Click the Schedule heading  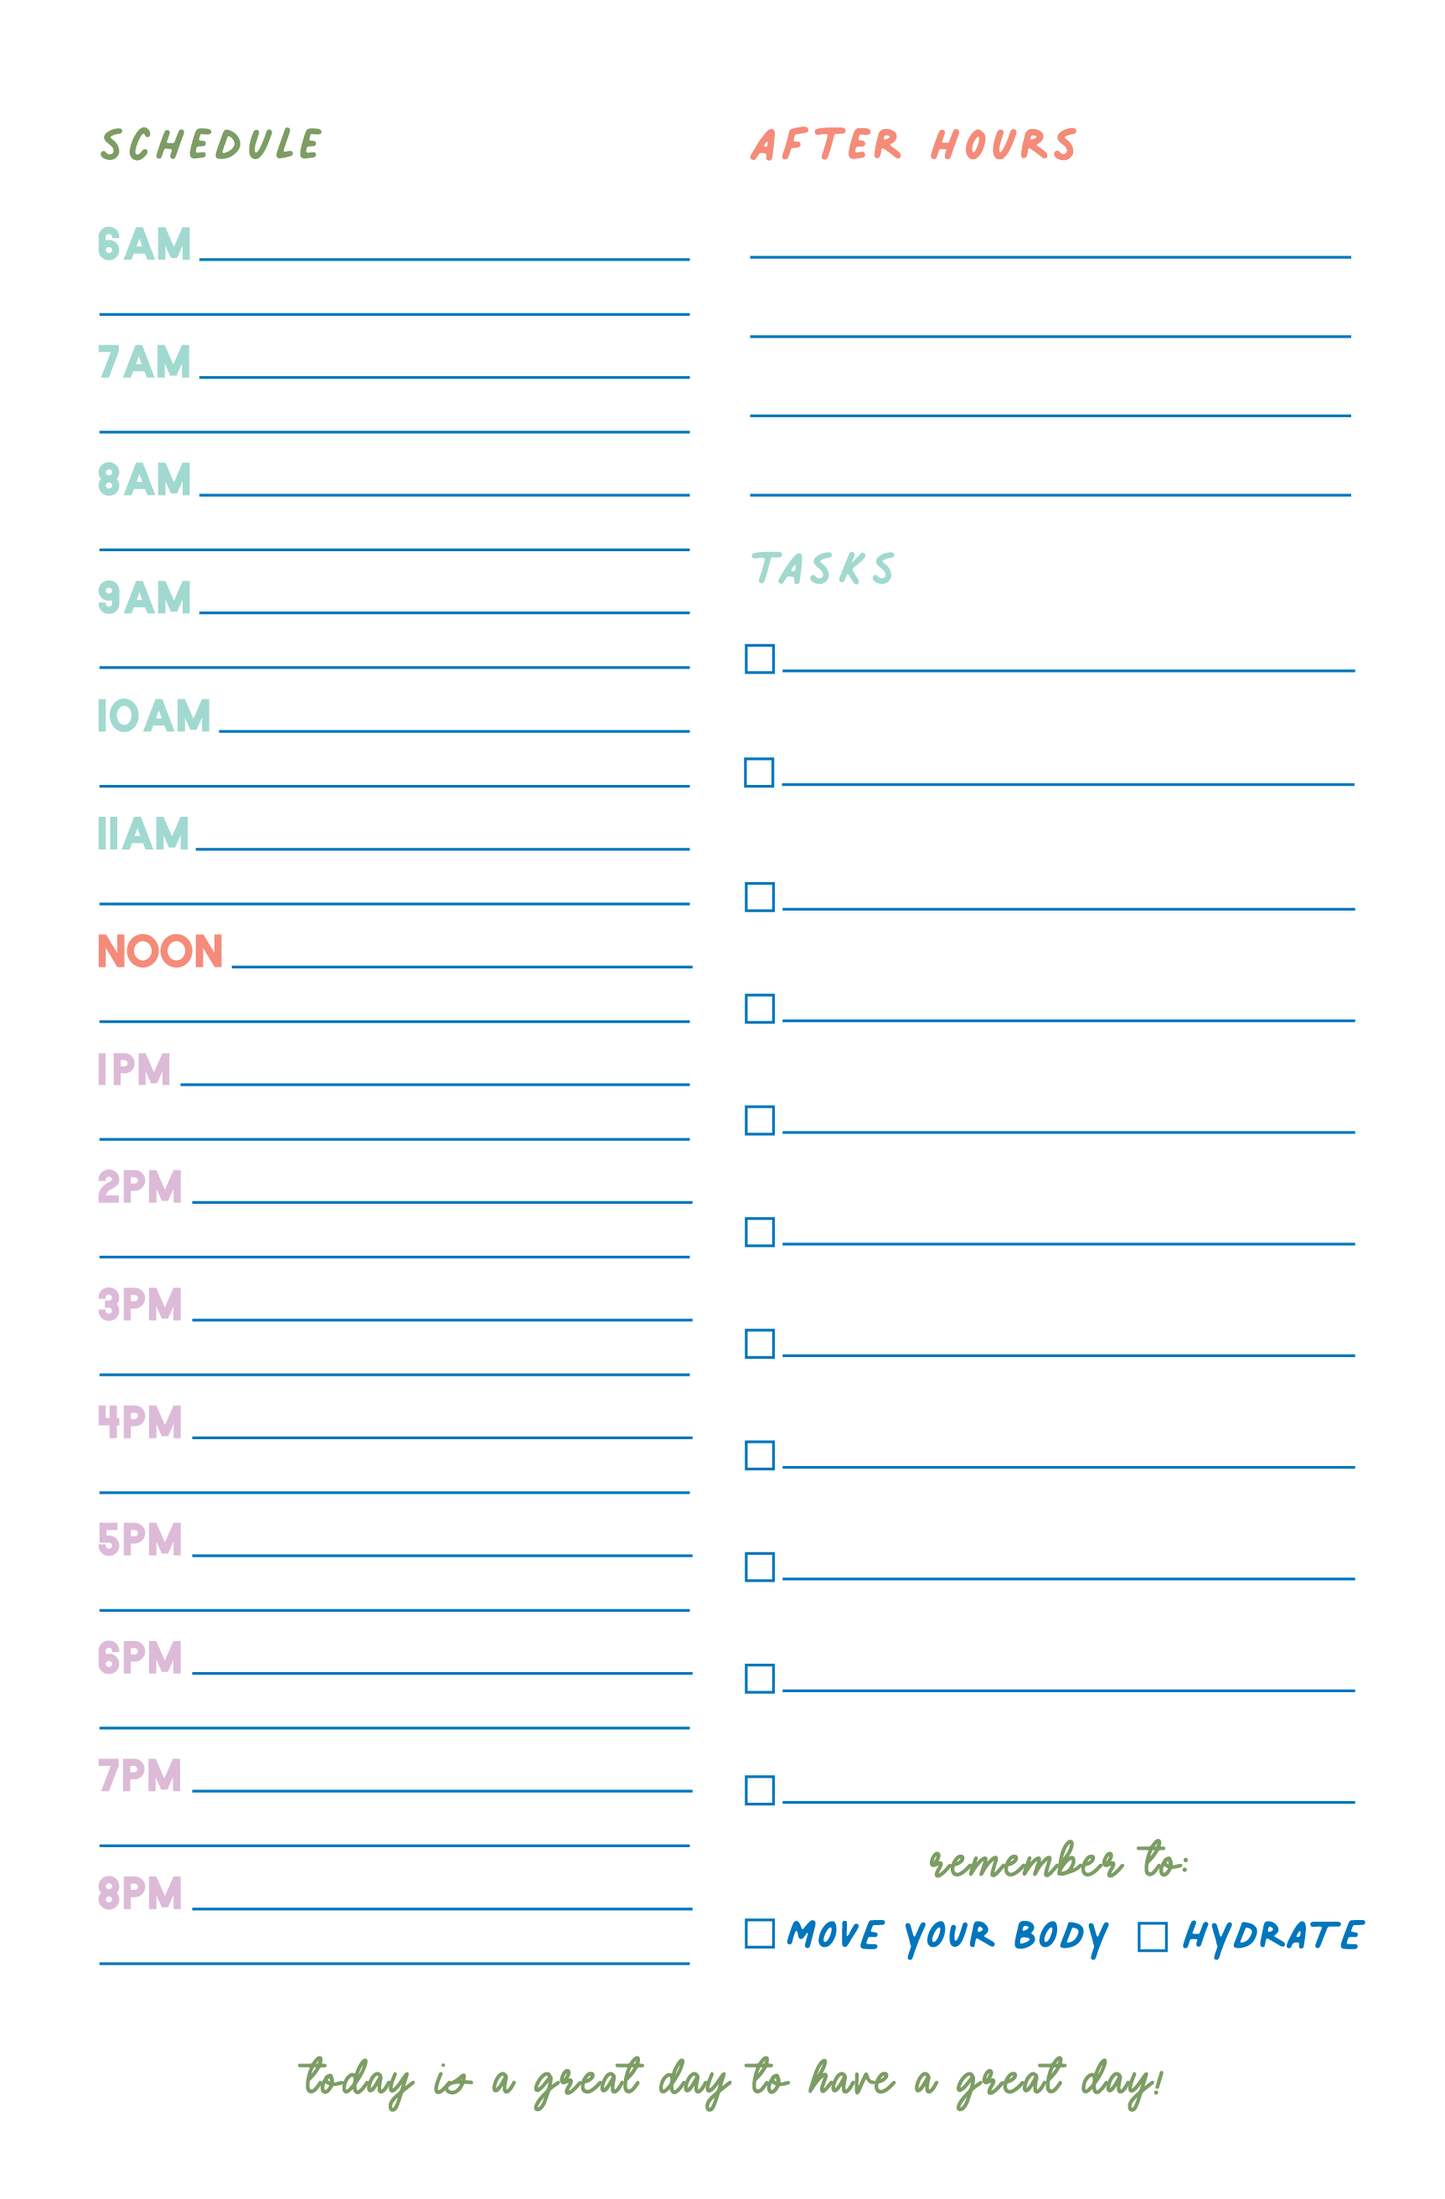point(211,145)
